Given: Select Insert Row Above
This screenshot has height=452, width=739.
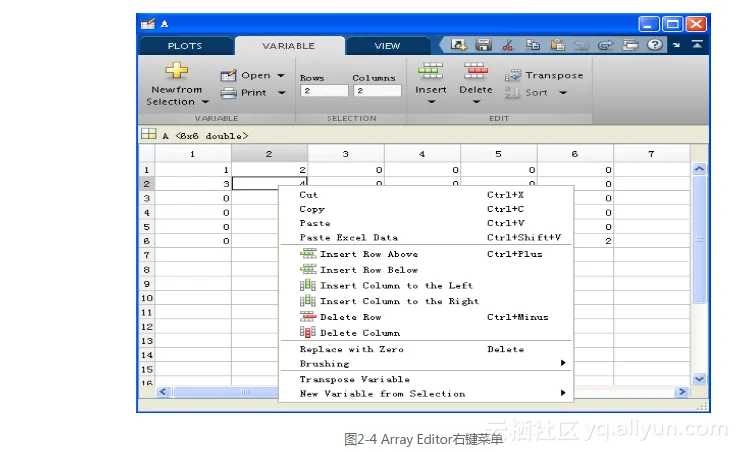Looking at the screenshot, I should click(427, 254).
